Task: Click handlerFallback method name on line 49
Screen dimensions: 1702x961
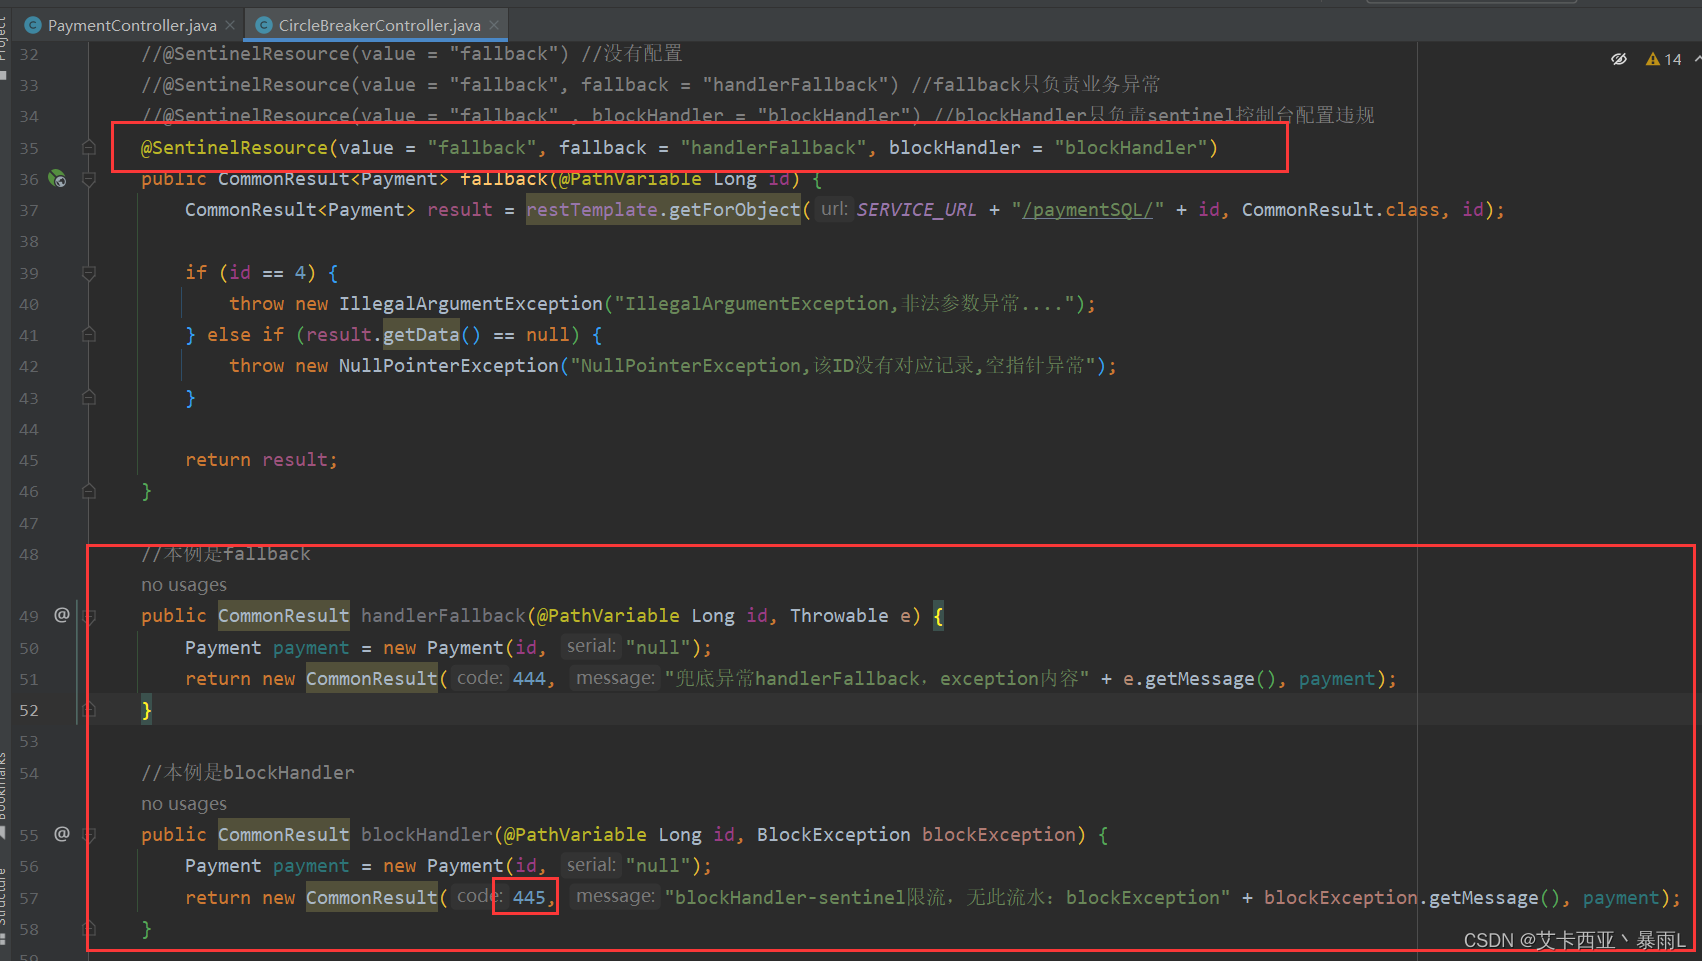Action: click(443, 616)
